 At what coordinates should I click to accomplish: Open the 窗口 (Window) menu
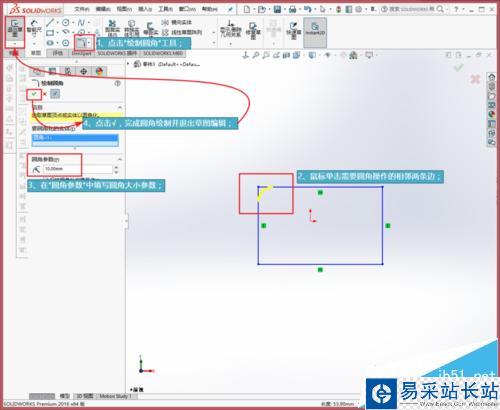pos(187,9)
